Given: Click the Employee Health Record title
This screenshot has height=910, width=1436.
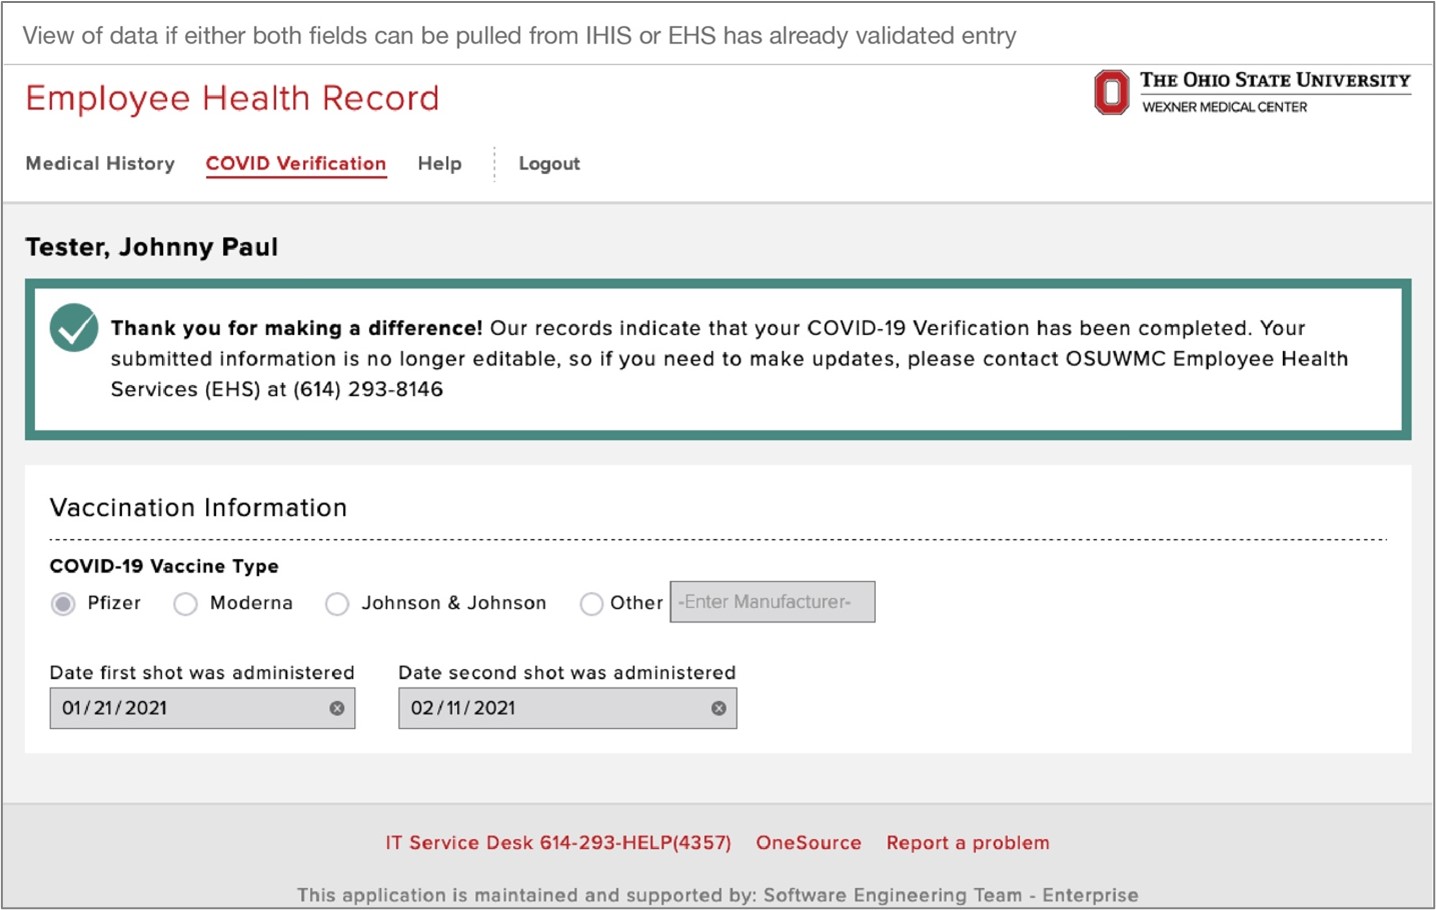Looking at the screenshot, I should 232,98.
